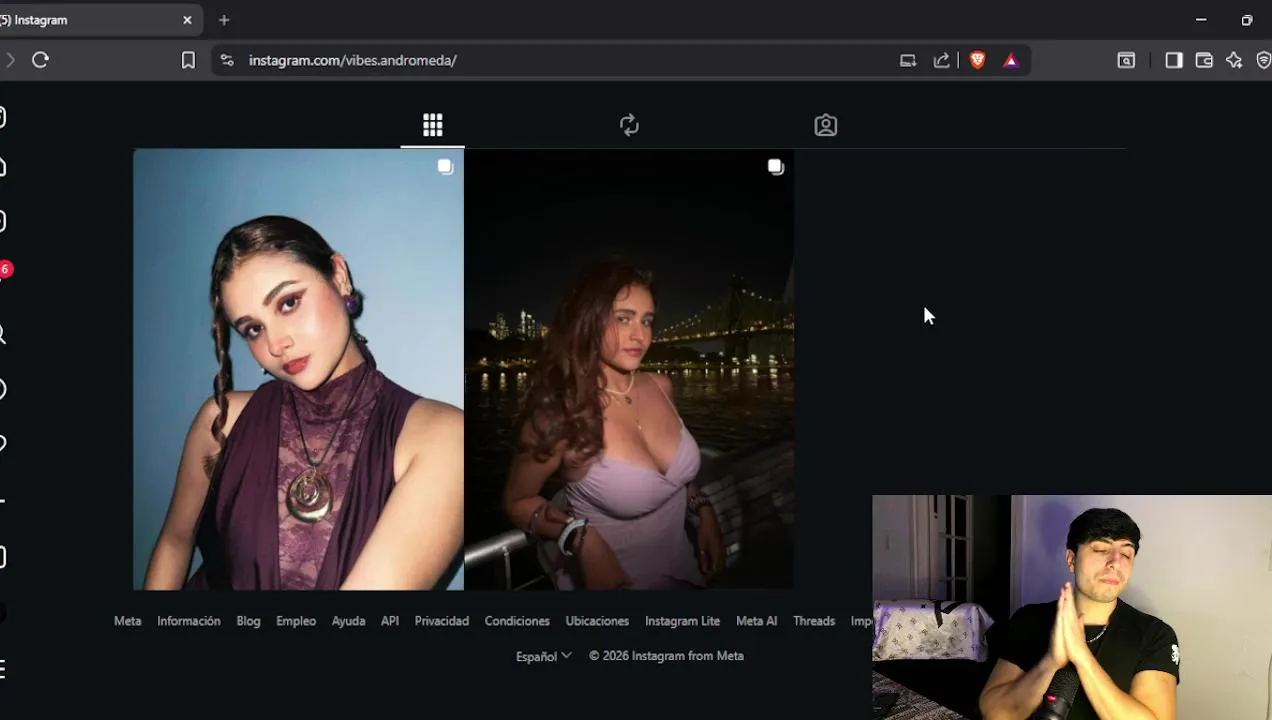Install Instagram app icon in address bar

(908, 60)
